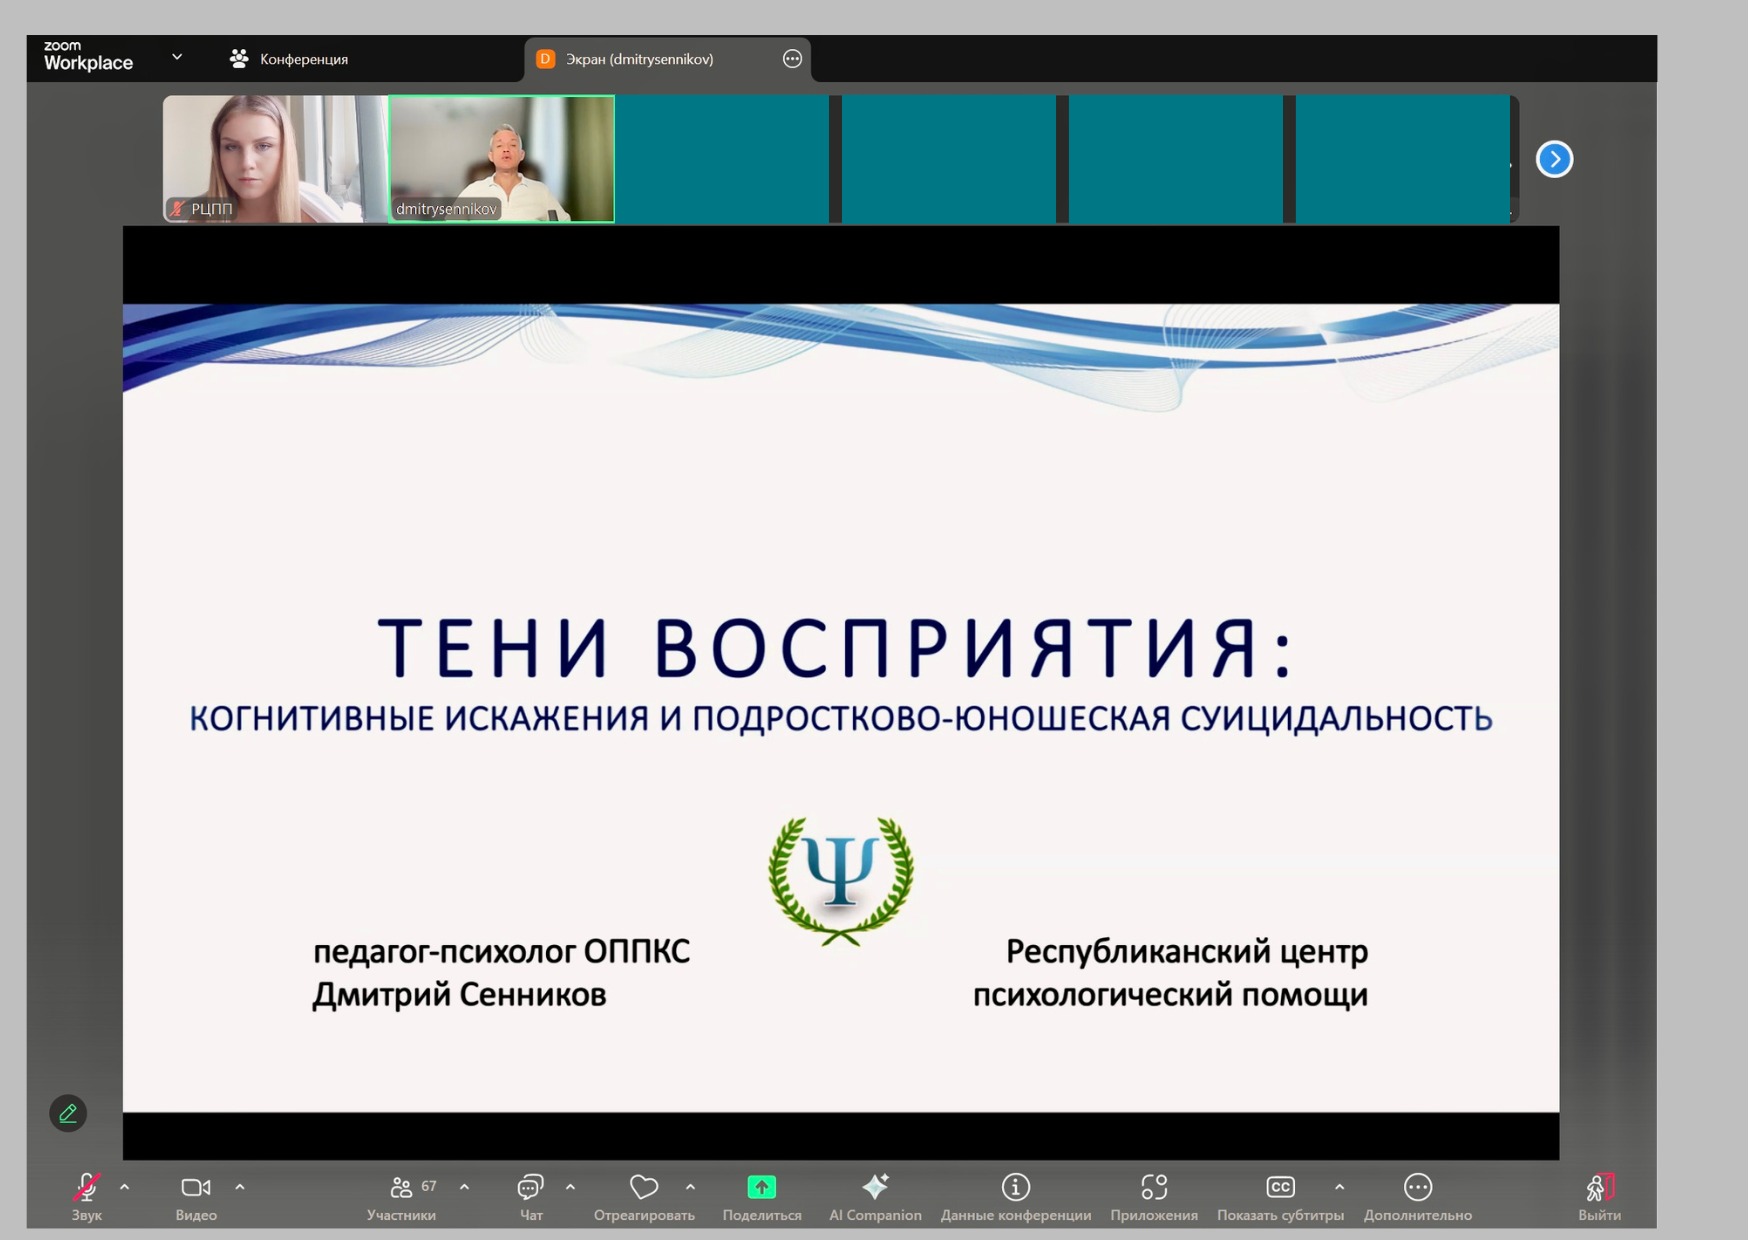Open AI Companion

click(x=875, y=1196)
